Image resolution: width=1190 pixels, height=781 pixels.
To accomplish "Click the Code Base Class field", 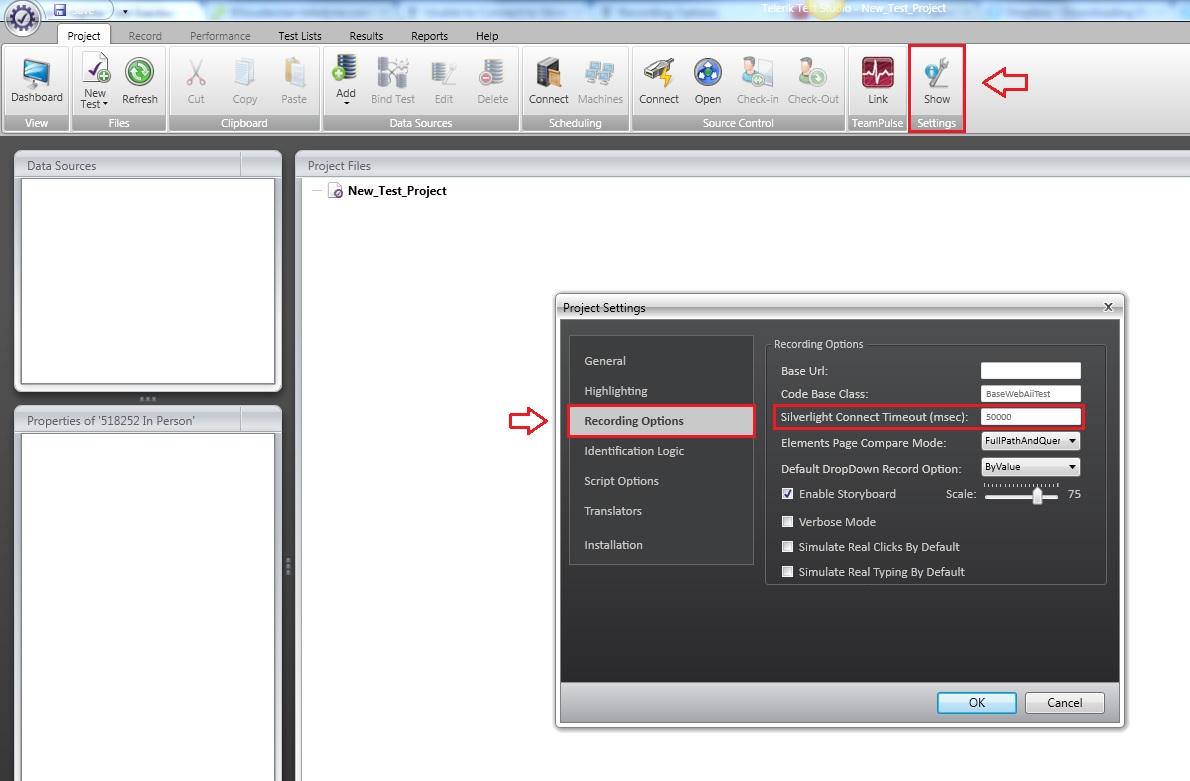I will (x=1030, y=393).
